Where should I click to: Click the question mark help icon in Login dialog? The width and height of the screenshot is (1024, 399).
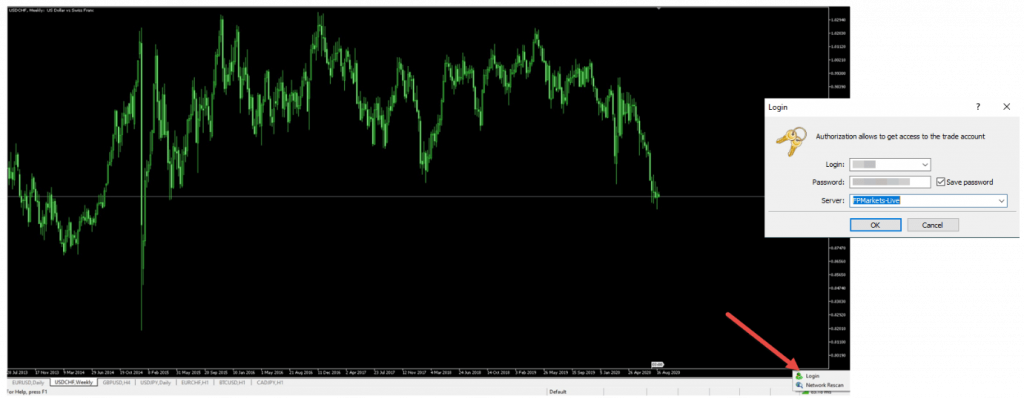click(x=978, y=106)
